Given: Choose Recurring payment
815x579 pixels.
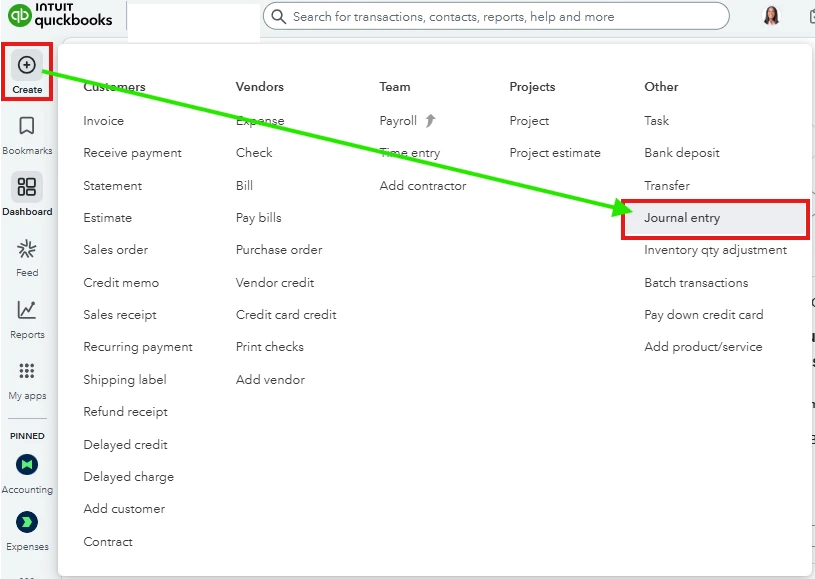Looking at the screenshot, I should click(x=138, y=347).
